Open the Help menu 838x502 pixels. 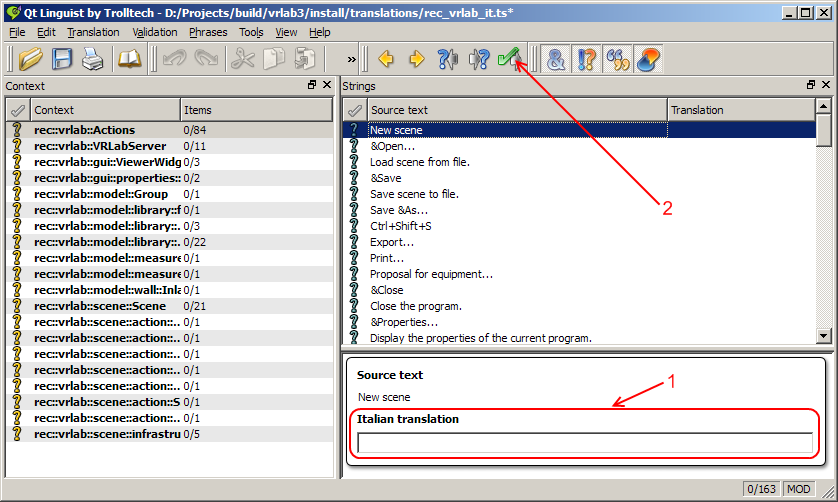[320, 32]
